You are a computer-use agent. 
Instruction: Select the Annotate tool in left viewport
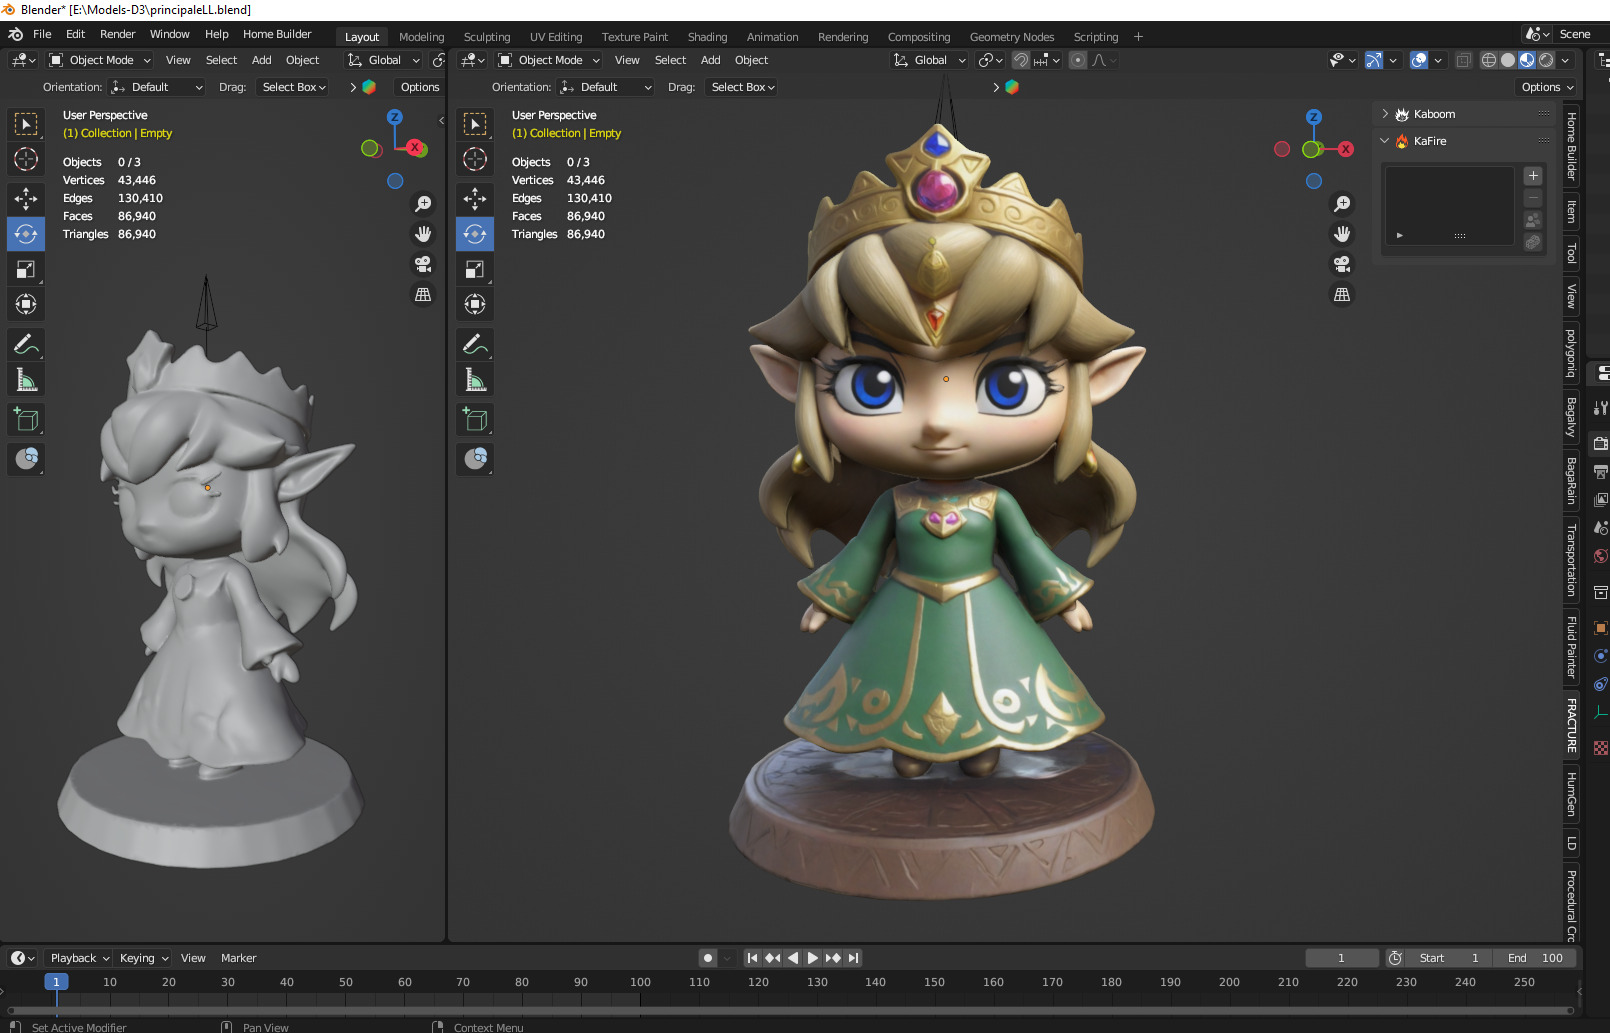click(26, 345)
